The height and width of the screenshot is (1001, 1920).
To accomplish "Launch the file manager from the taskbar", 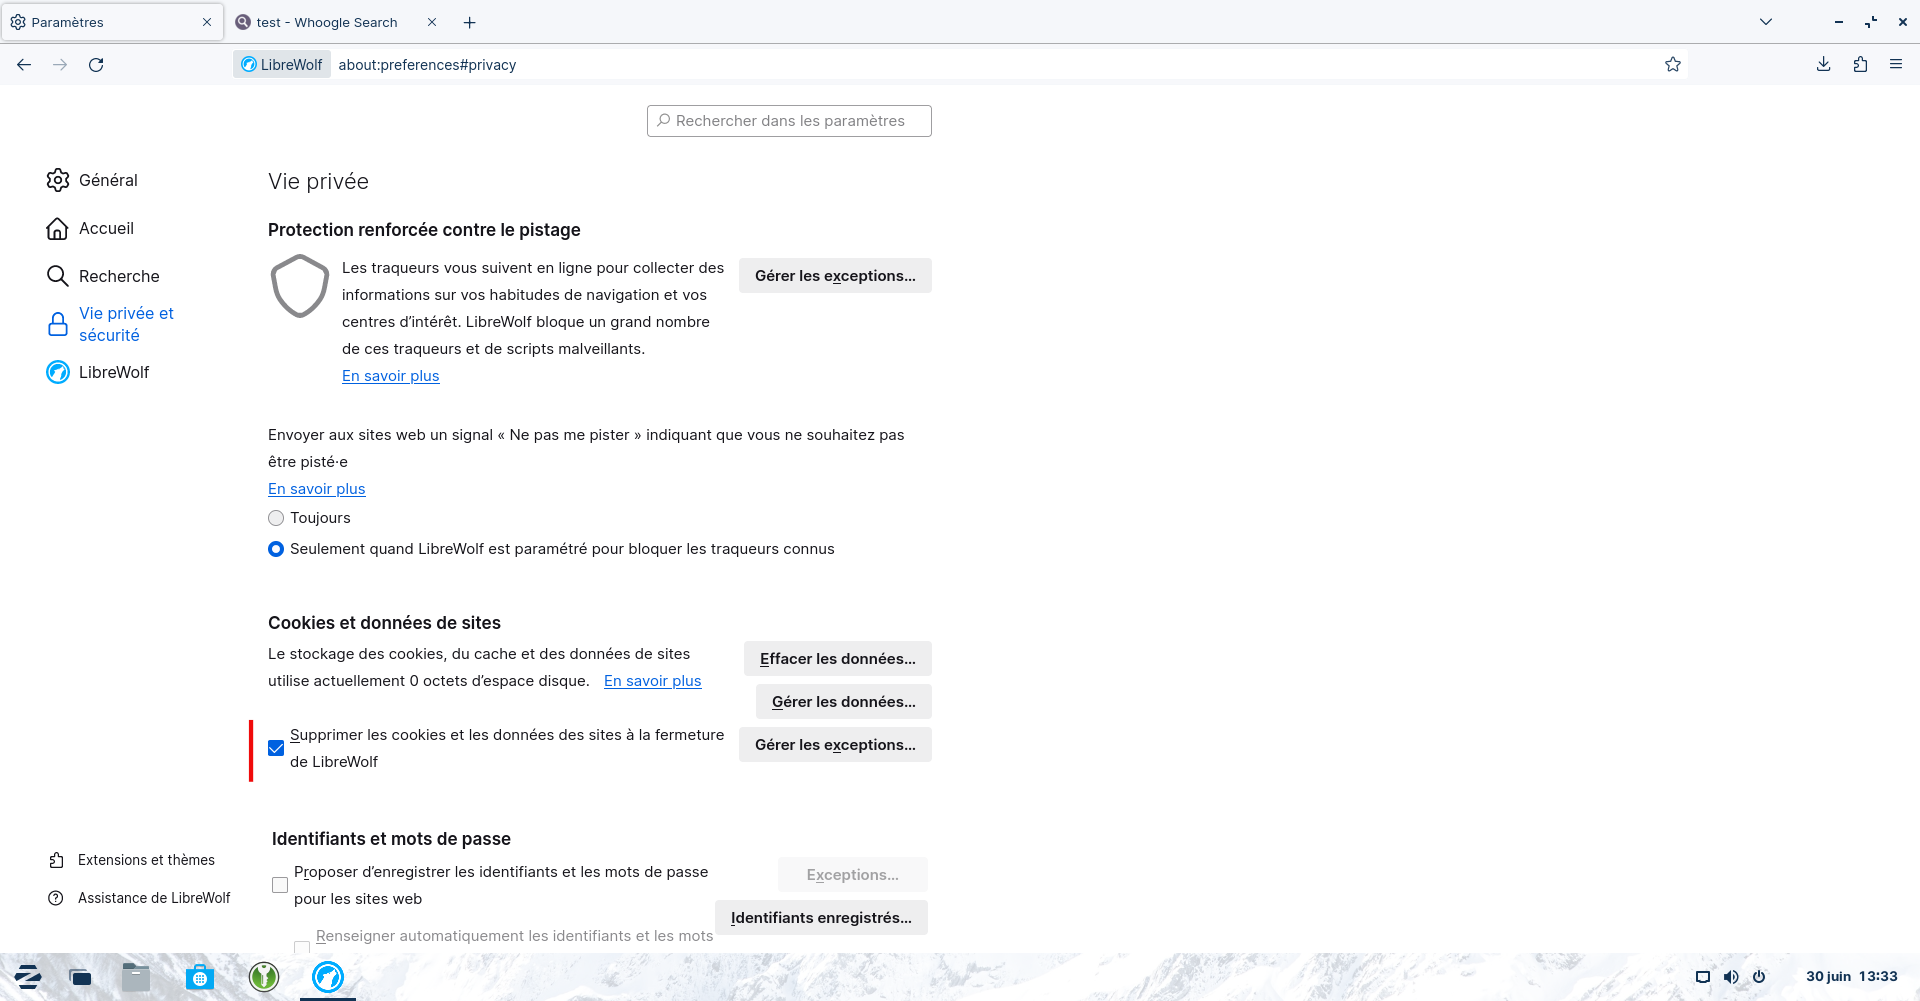I will [136, 977].
